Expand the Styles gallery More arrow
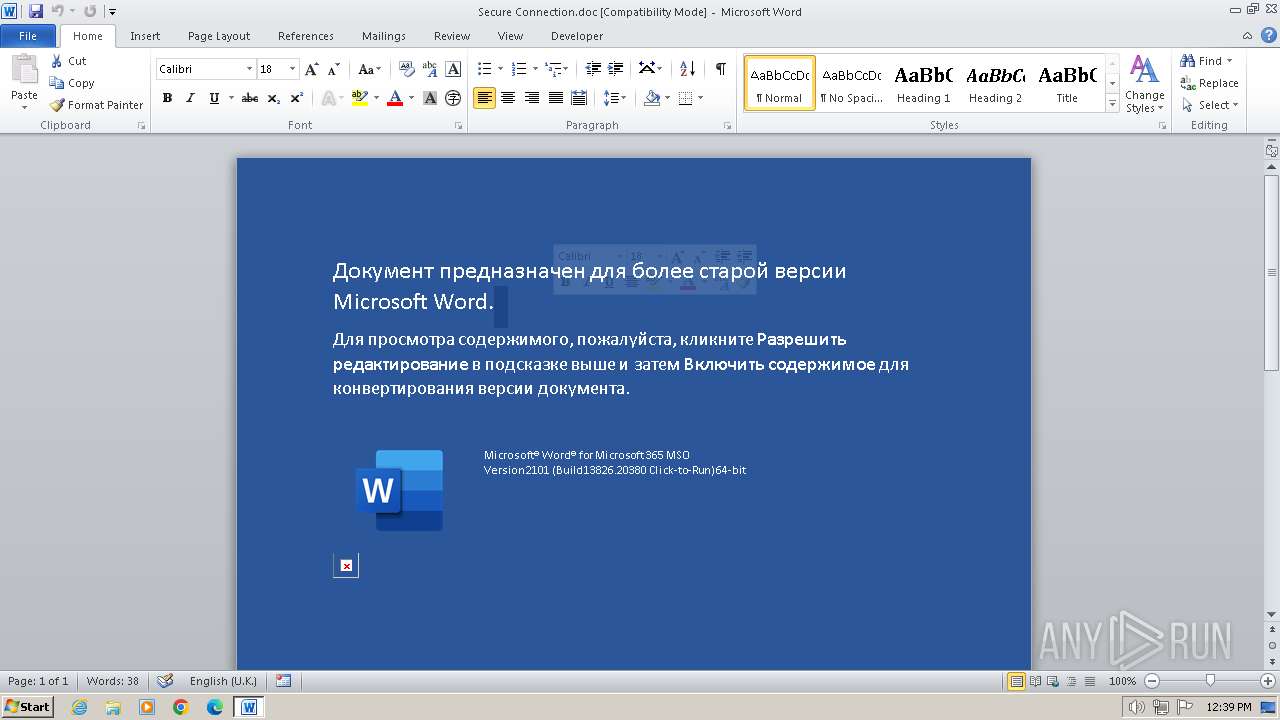Screen dimensions: 1280x720 (x=1112, y=104)
